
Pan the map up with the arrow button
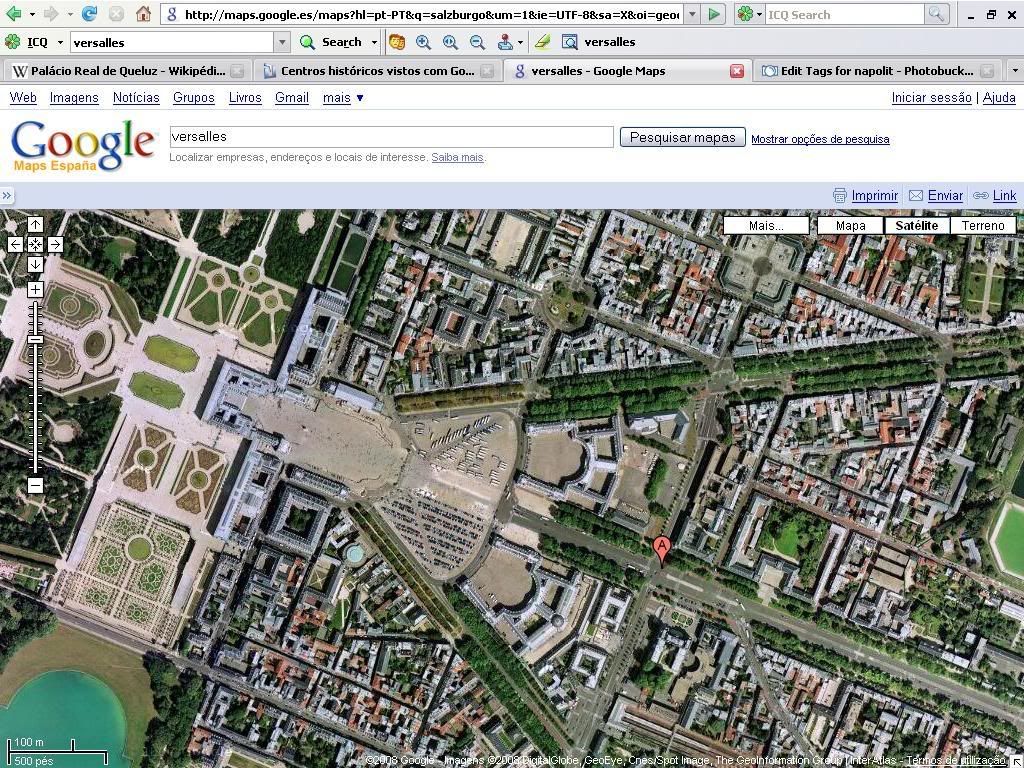pyautogui.click(x=35, y=224)
